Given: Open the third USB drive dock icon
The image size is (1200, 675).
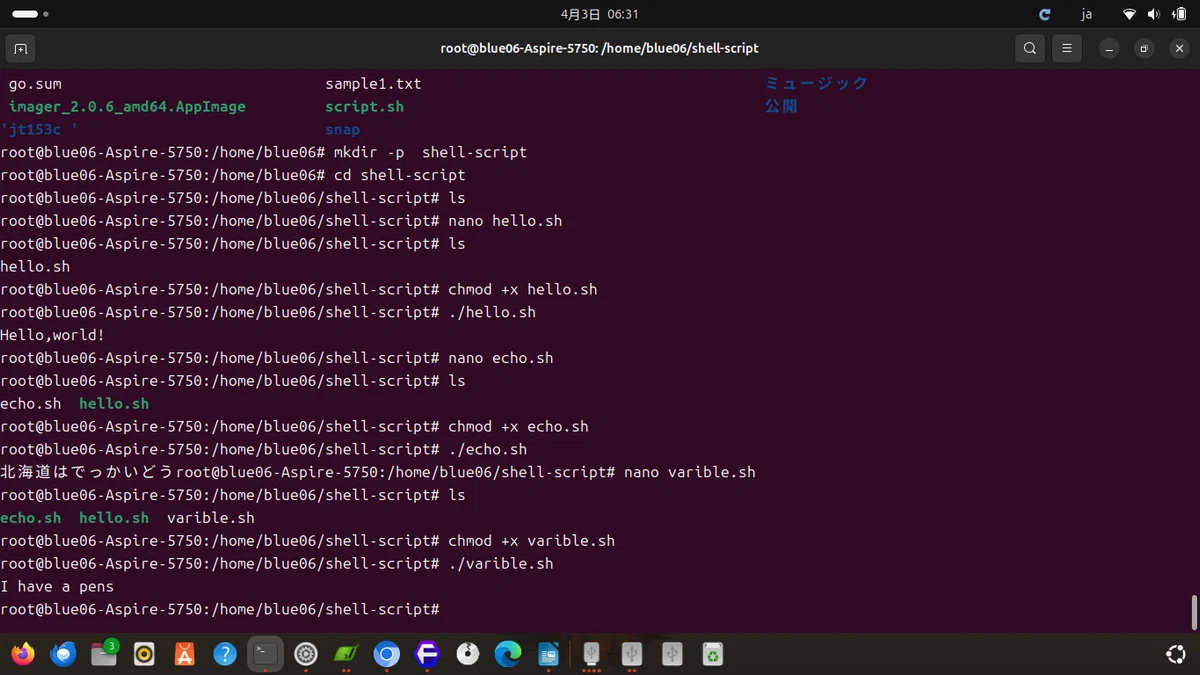Looking at the screenshot, I should [x=672, y=654].
